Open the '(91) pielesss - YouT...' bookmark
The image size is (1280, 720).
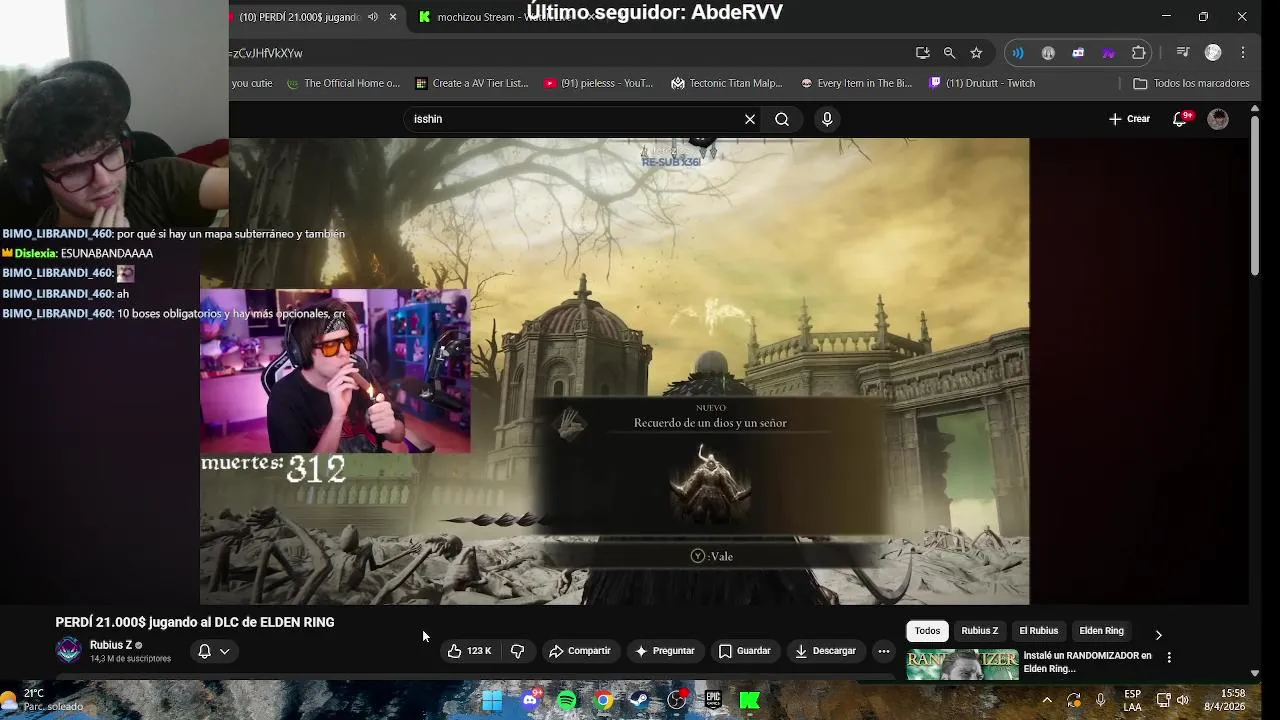598,83
